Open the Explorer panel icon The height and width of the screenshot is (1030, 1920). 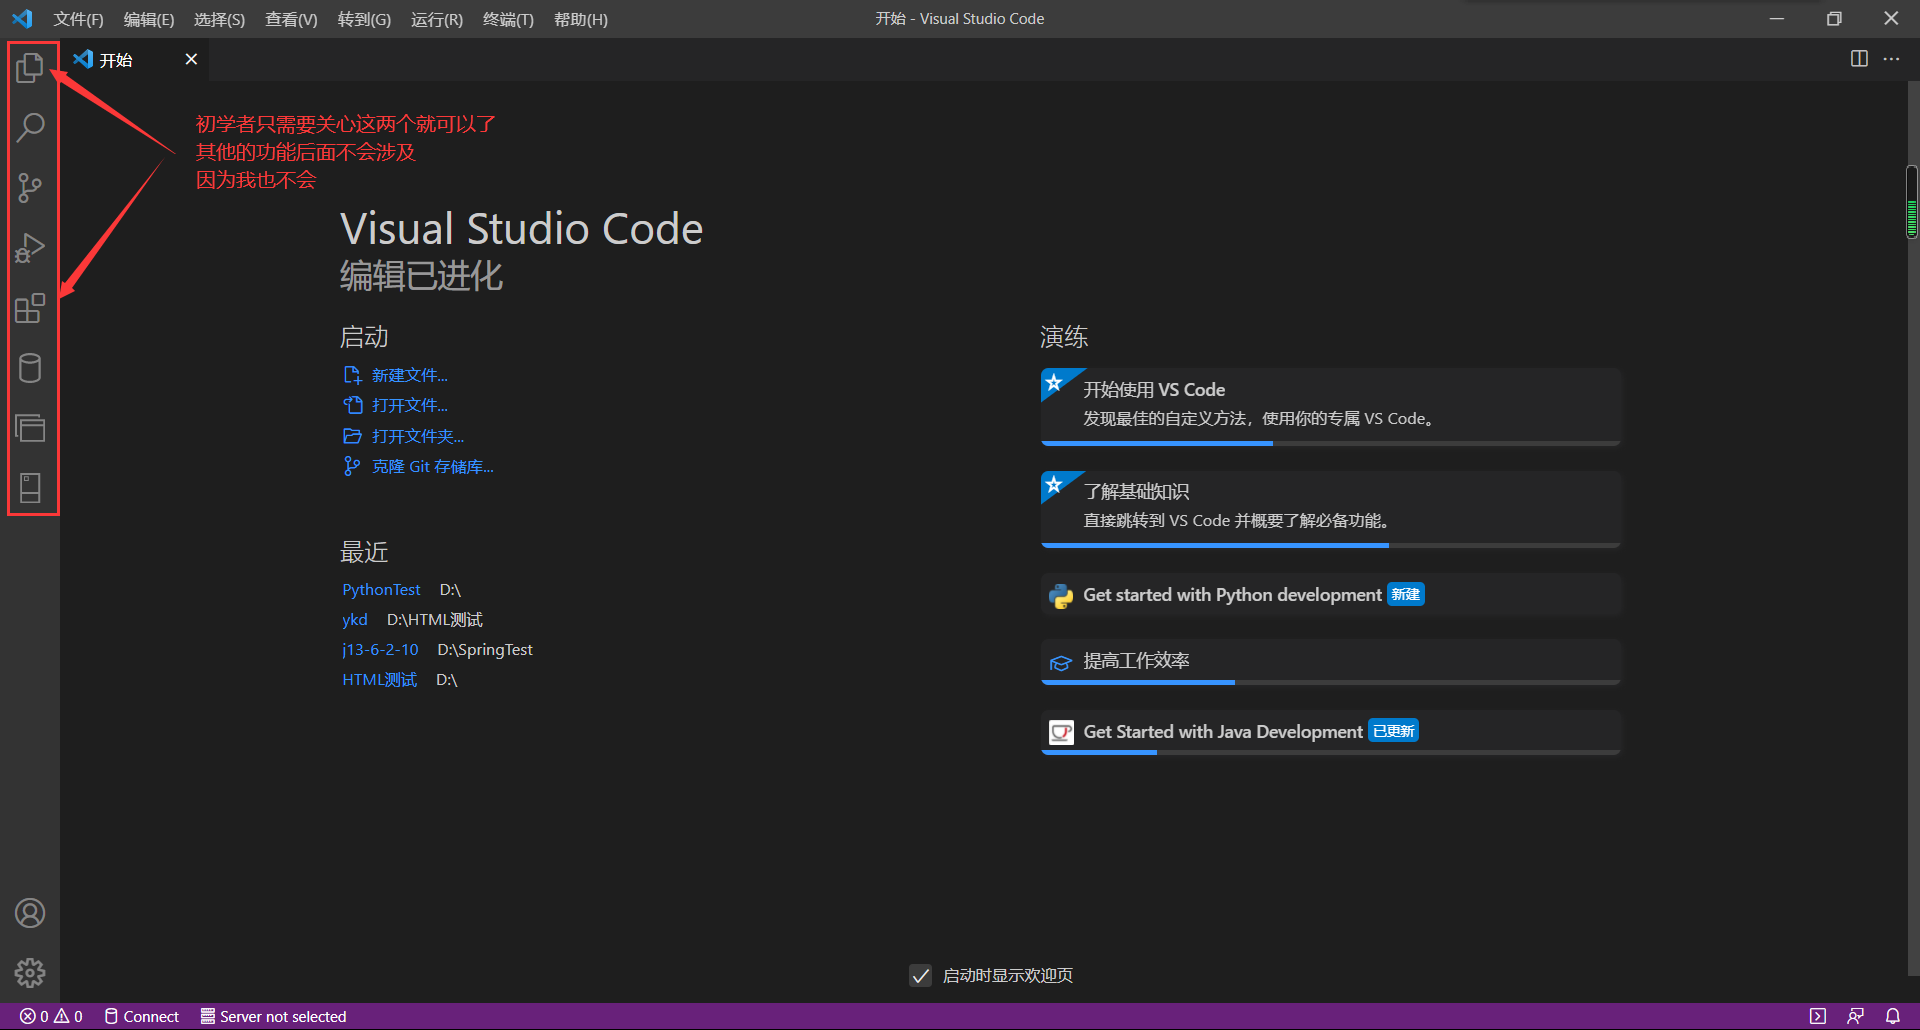point(30,67)
